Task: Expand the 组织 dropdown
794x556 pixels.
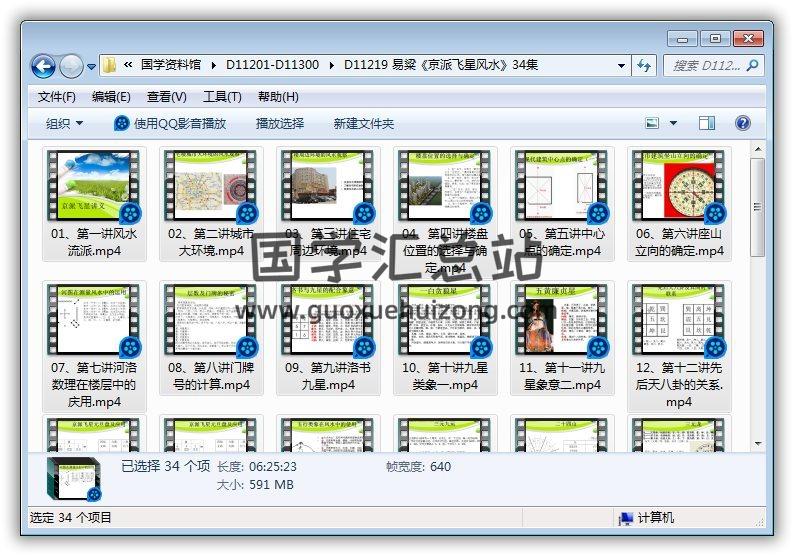Action: 64,124
